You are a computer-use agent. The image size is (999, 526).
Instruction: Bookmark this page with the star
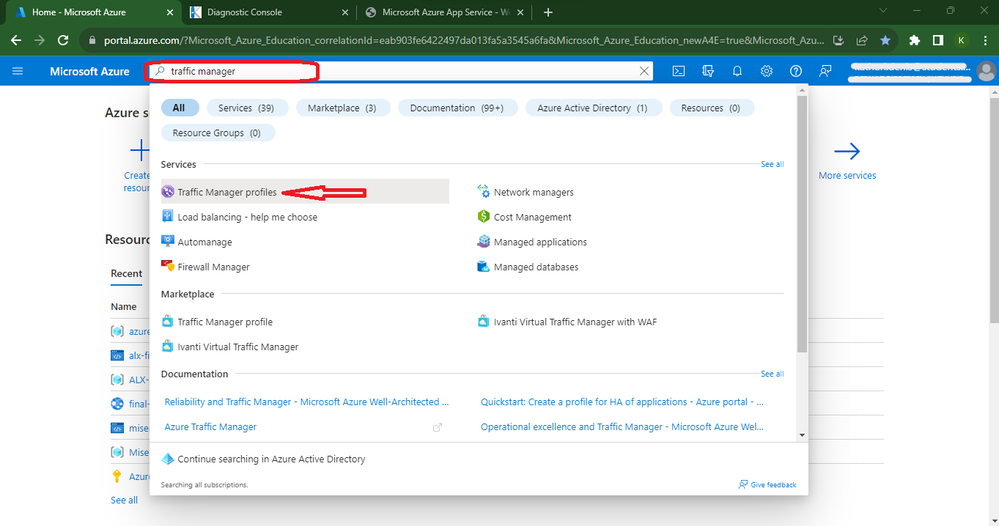point(885,40)
